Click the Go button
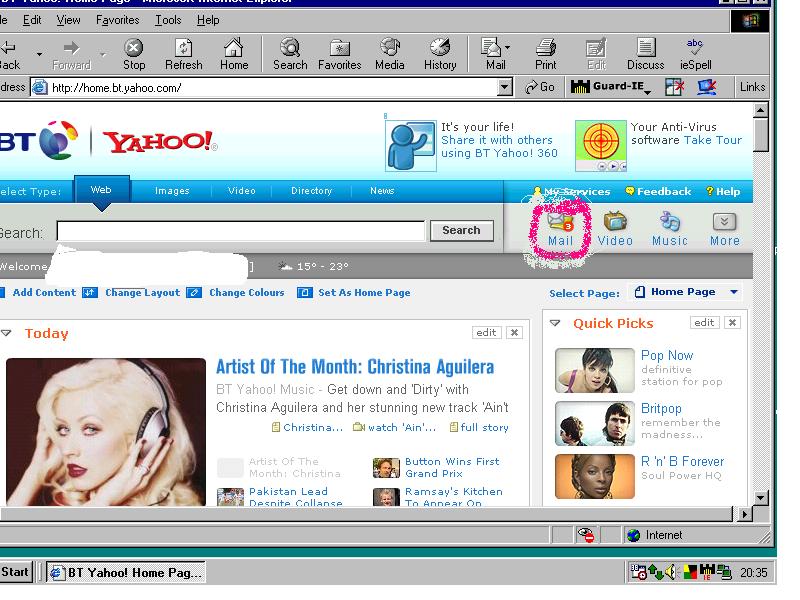The height and width of the screenshot is (600, 800). coord(540,87)
